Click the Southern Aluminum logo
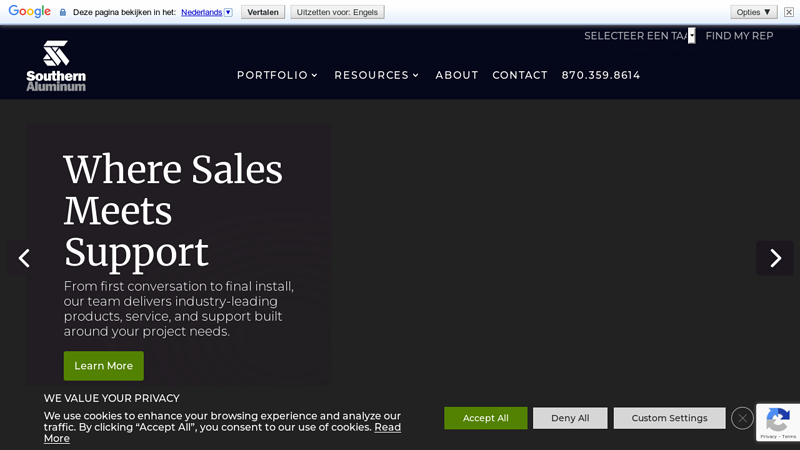Image resolution: width=800 pixels, height=450 pixels. 56,66
